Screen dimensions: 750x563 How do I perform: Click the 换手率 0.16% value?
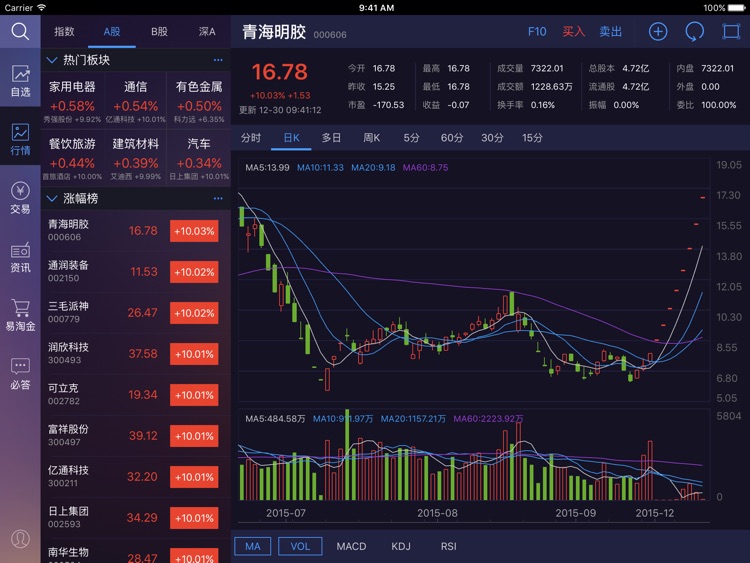pyautogui.click(x=543, y=105)
